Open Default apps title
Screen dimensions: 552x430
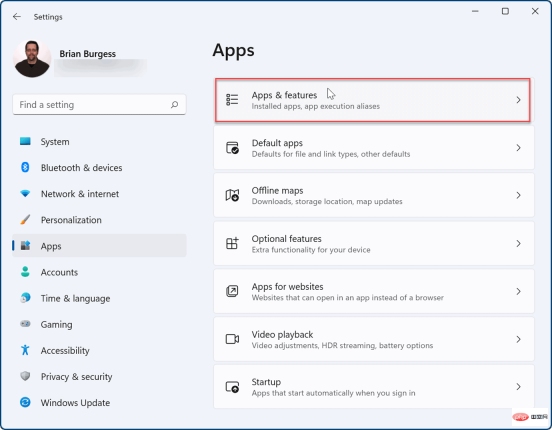[x=277, y=143]
